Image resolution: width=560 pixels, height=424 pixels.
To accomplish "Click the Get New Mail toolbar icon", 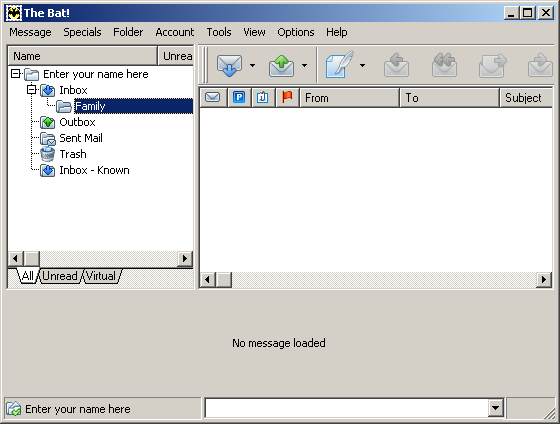I will [229, 66].
